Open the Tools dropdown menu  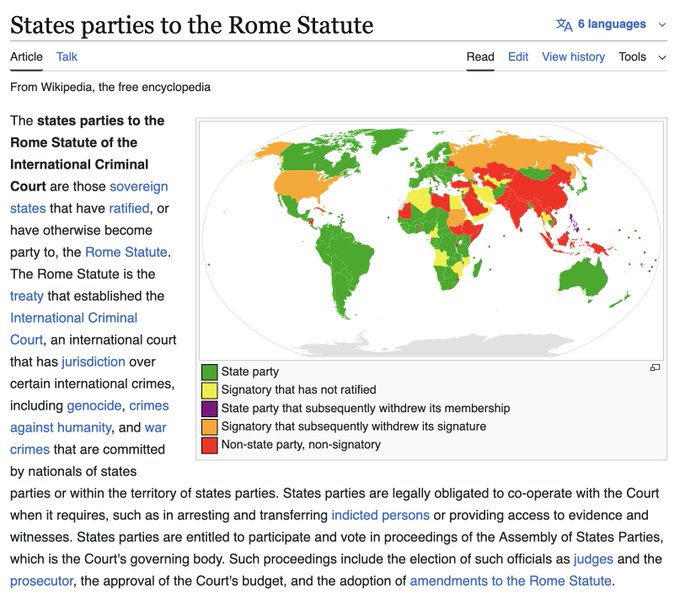[x=642, y=57]
